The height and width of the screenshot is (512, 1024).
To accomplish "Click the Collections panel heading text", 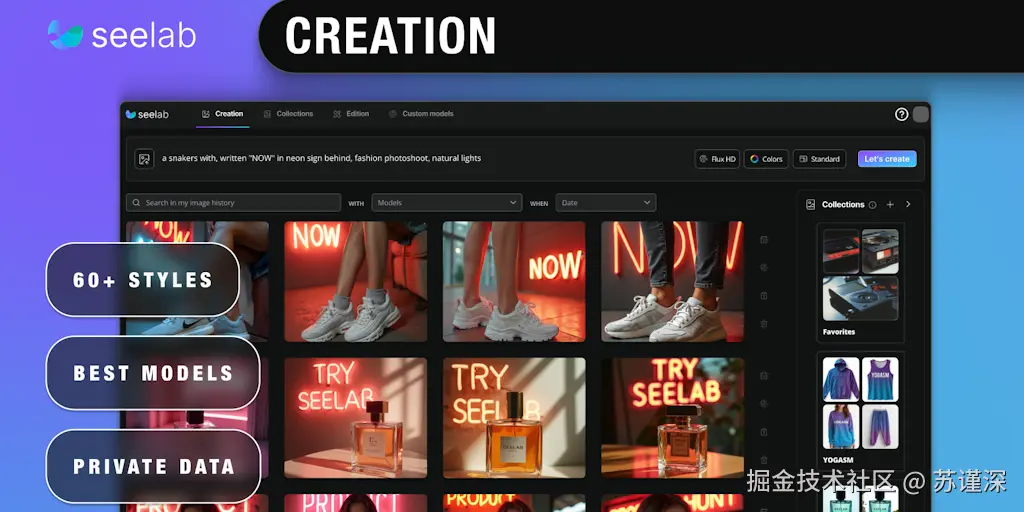I will 843,204.
